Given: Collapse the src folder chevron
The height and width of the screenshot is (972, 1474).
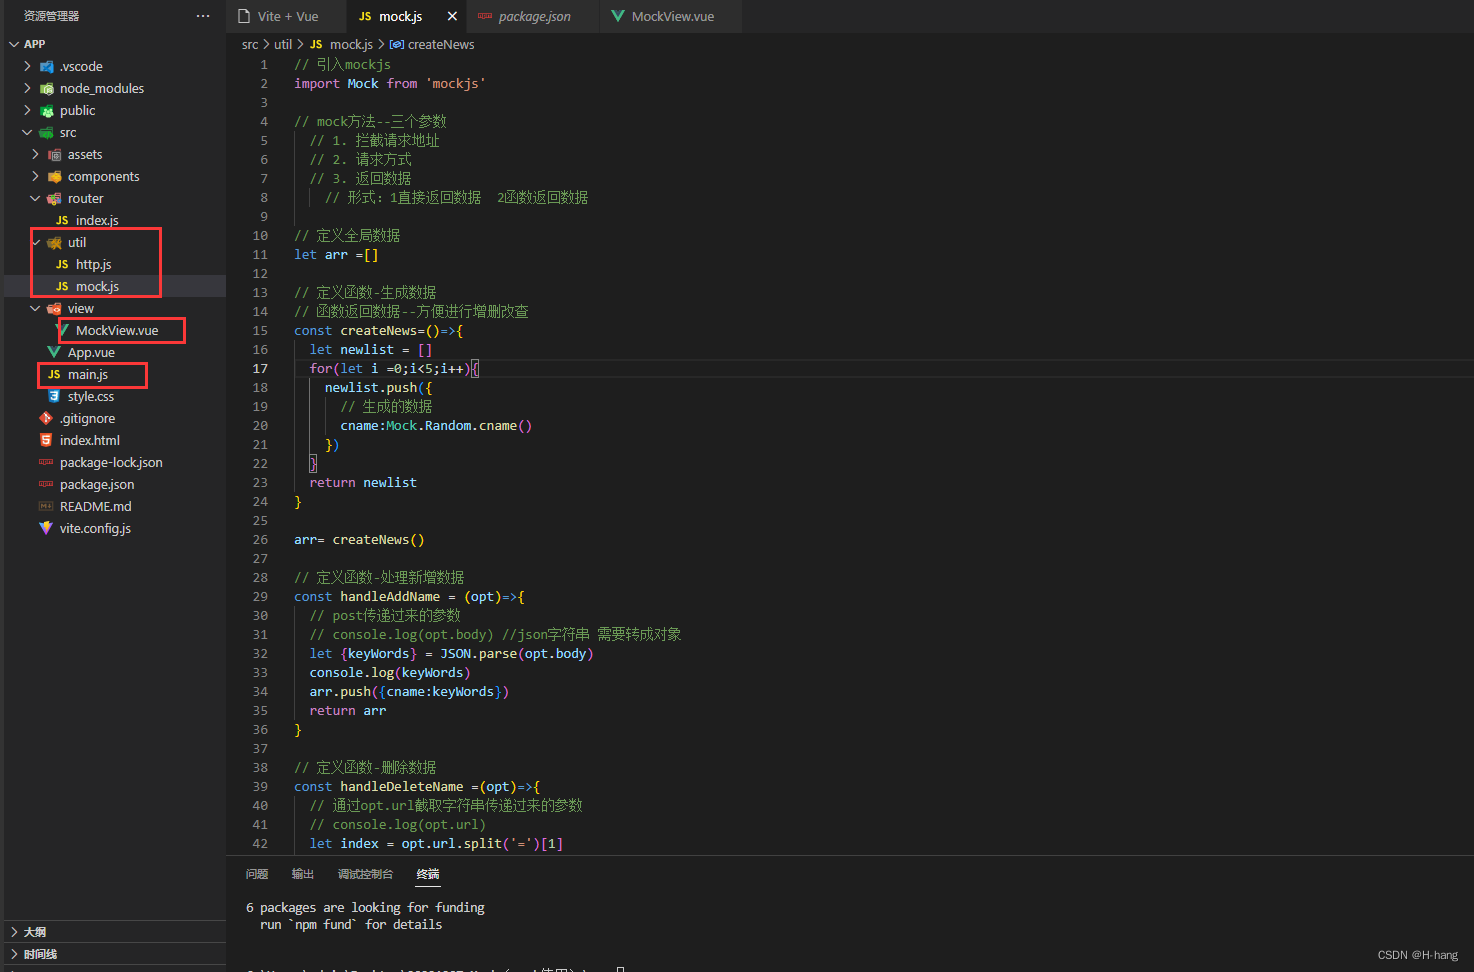Looking at the screenshot, I should 27,132.
